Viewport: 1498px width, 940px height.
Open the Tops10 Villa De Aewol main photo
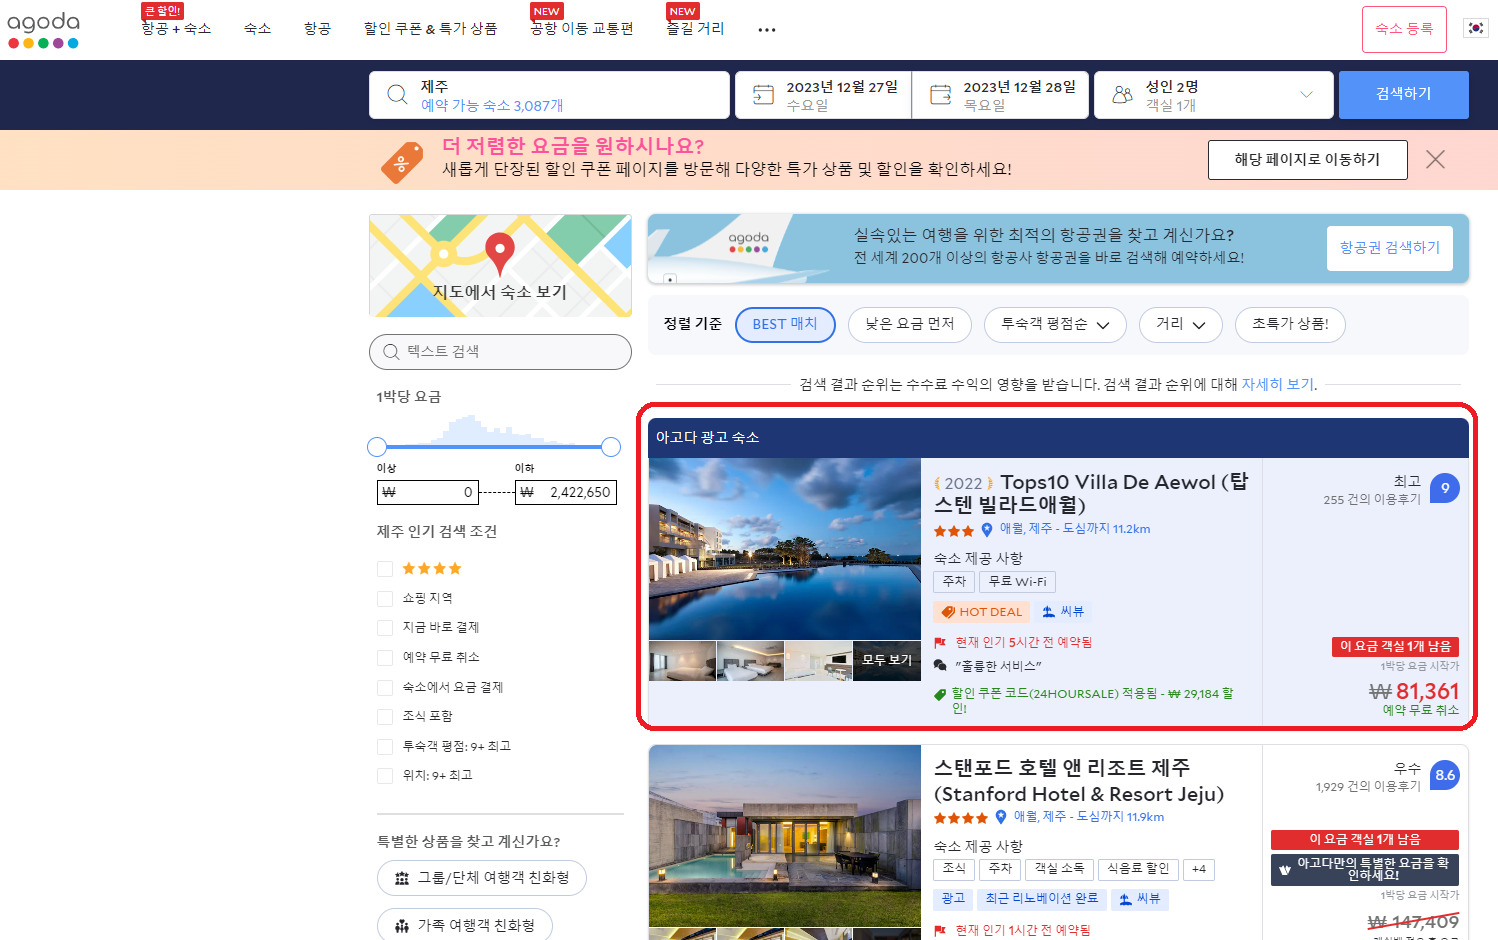785,549
